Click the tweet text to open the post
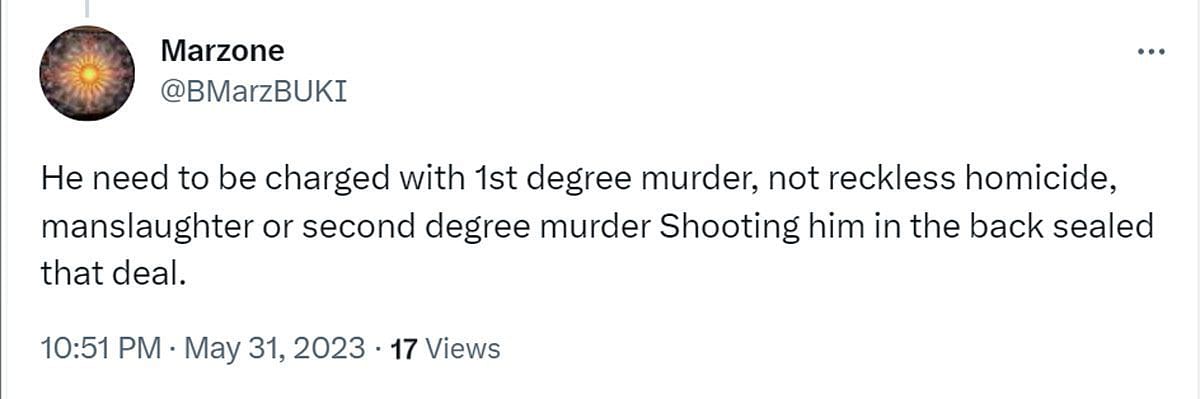The width and height of the screenshot is (1200, 399). tap(598, 227)
